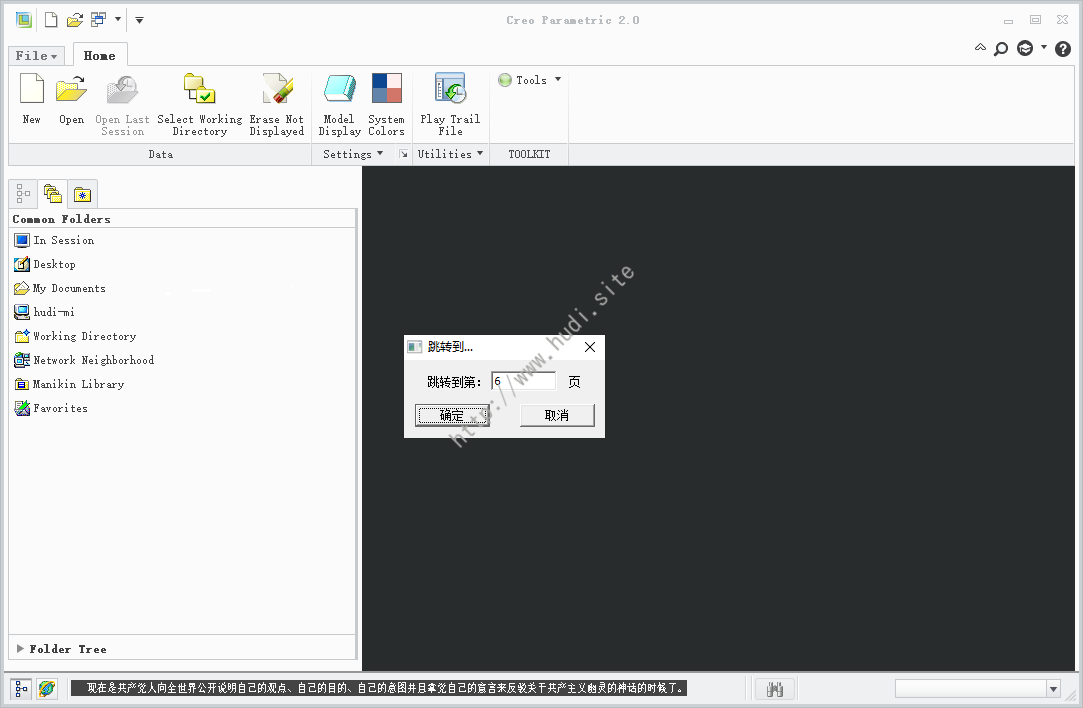Viewport: 1083px width, 708px height.
Task: Click quick access windows switch icon
Action: (98, 20)
